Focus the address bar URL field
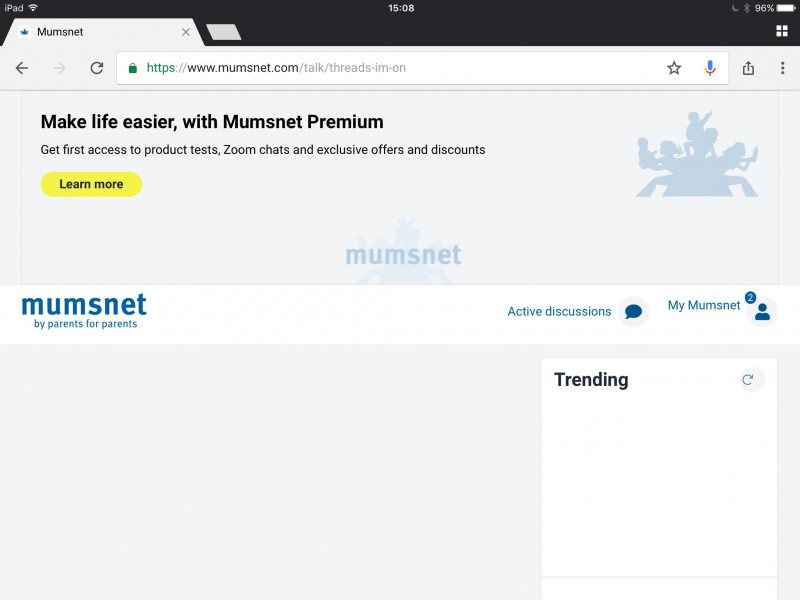 coord(400,68)
